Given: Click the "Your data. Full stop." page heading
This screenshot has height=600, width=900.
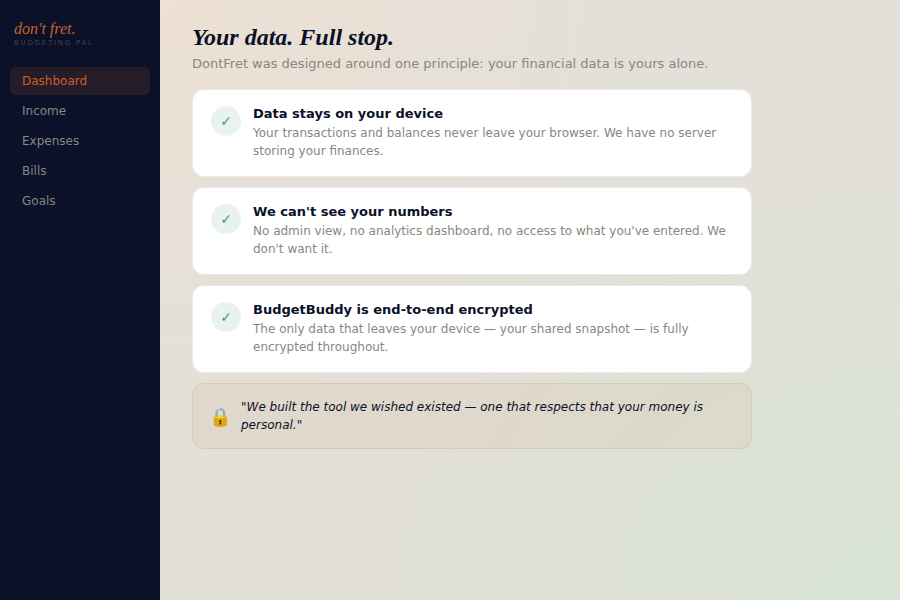Looking at the screenshot, I should pyautogui.click(x=293, y=38).
